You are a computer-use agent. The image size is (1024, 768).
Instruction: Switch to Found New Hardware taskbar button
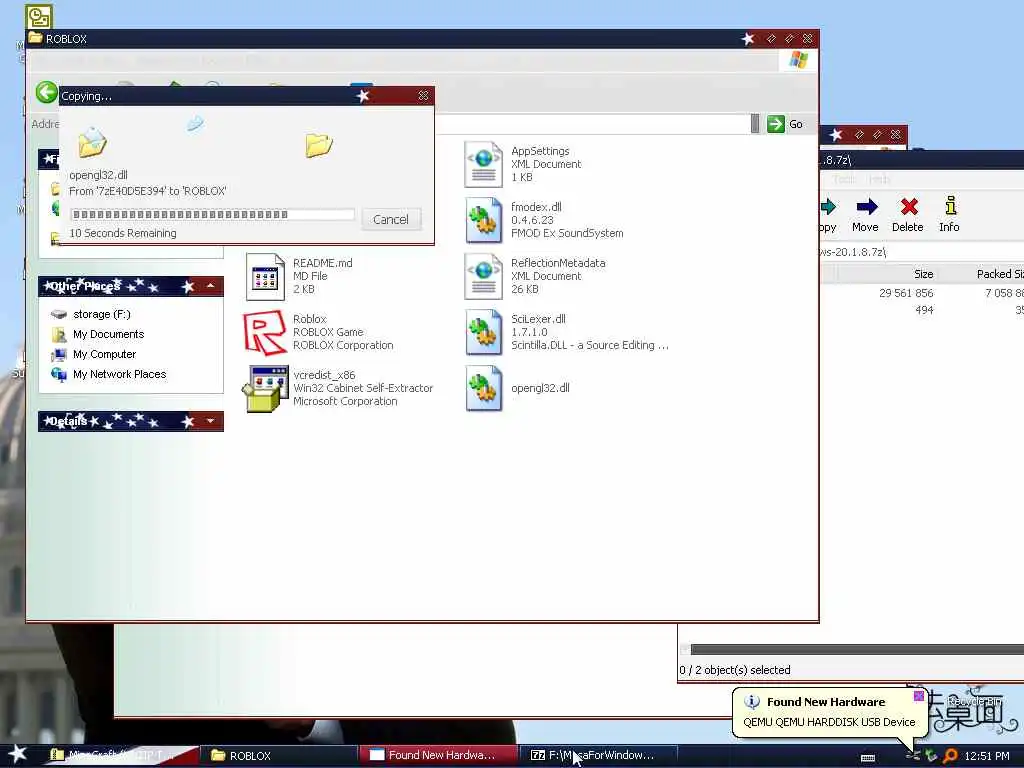click(439, 756)
